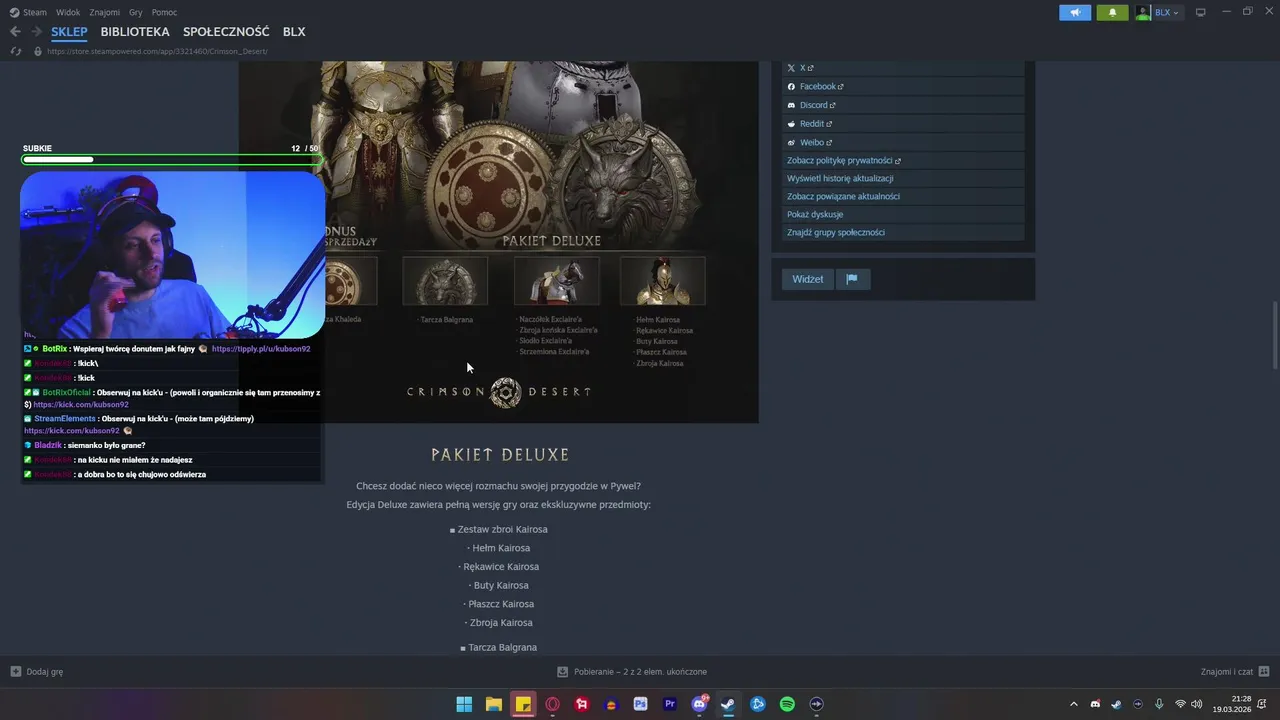This screenshot has width=1280, height=720.
Task: Open Sticky Notes in the taskbar
Action: (x=523, y=704)
